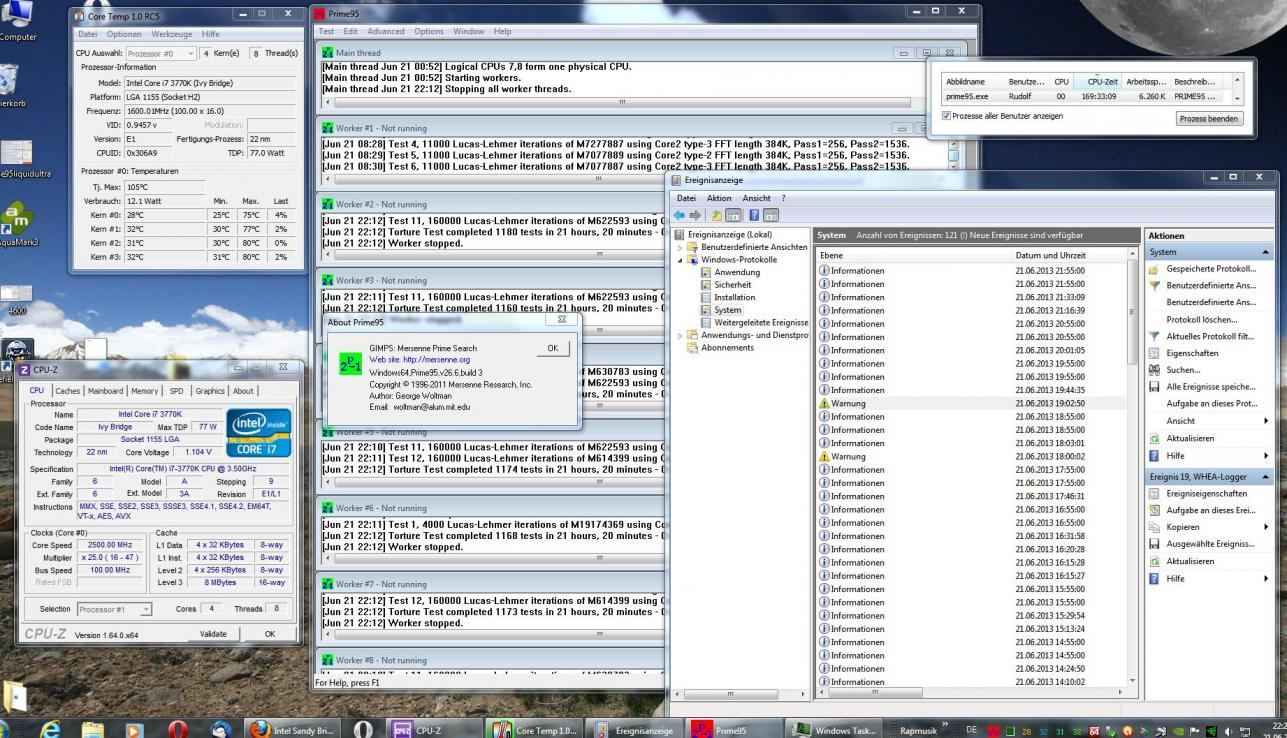Switch to the Caches tab in CPU-Z
Image resolution: width=1287 pixels, height=738 pixels.
click(67, 391)
